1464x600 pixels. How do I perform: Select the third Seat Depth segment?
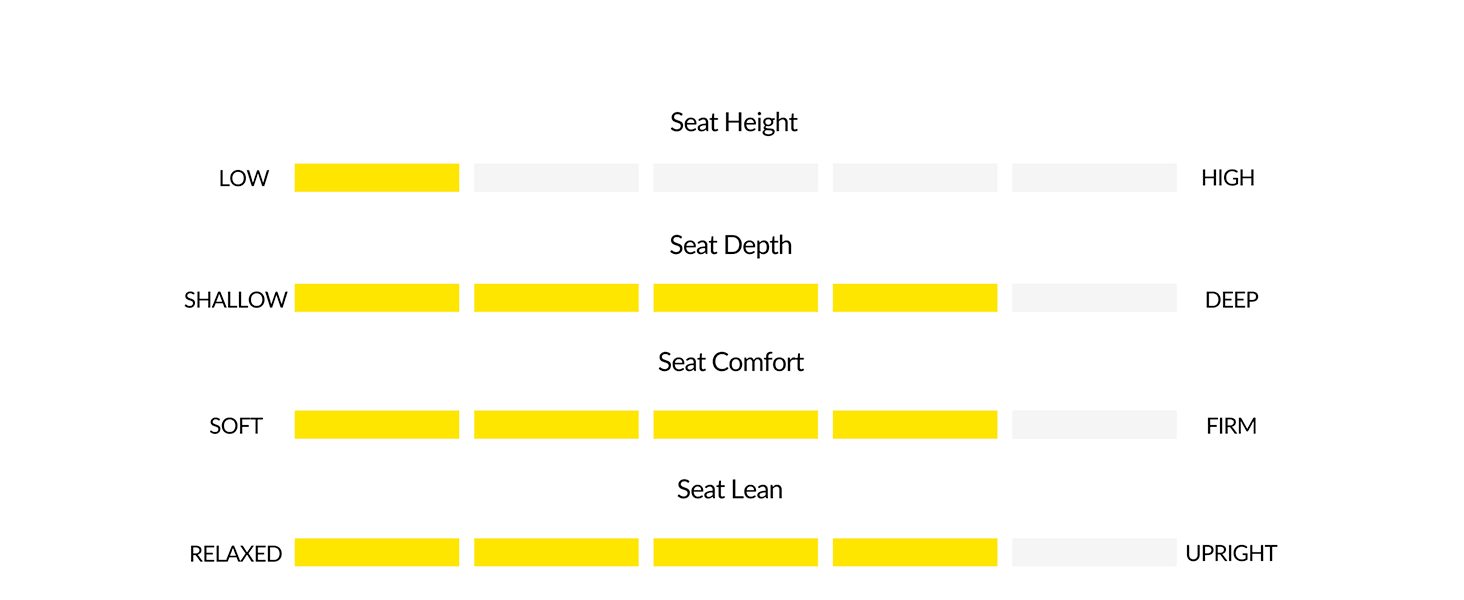pos(735,298)
